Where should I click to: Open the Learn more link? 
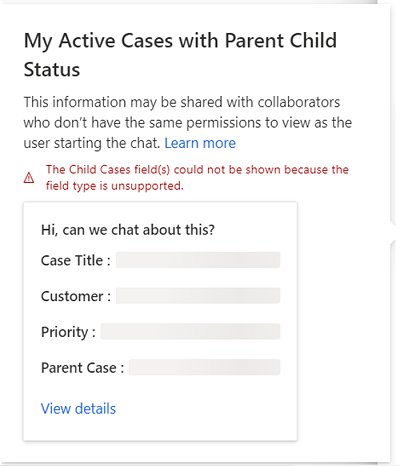coord(200,143)
